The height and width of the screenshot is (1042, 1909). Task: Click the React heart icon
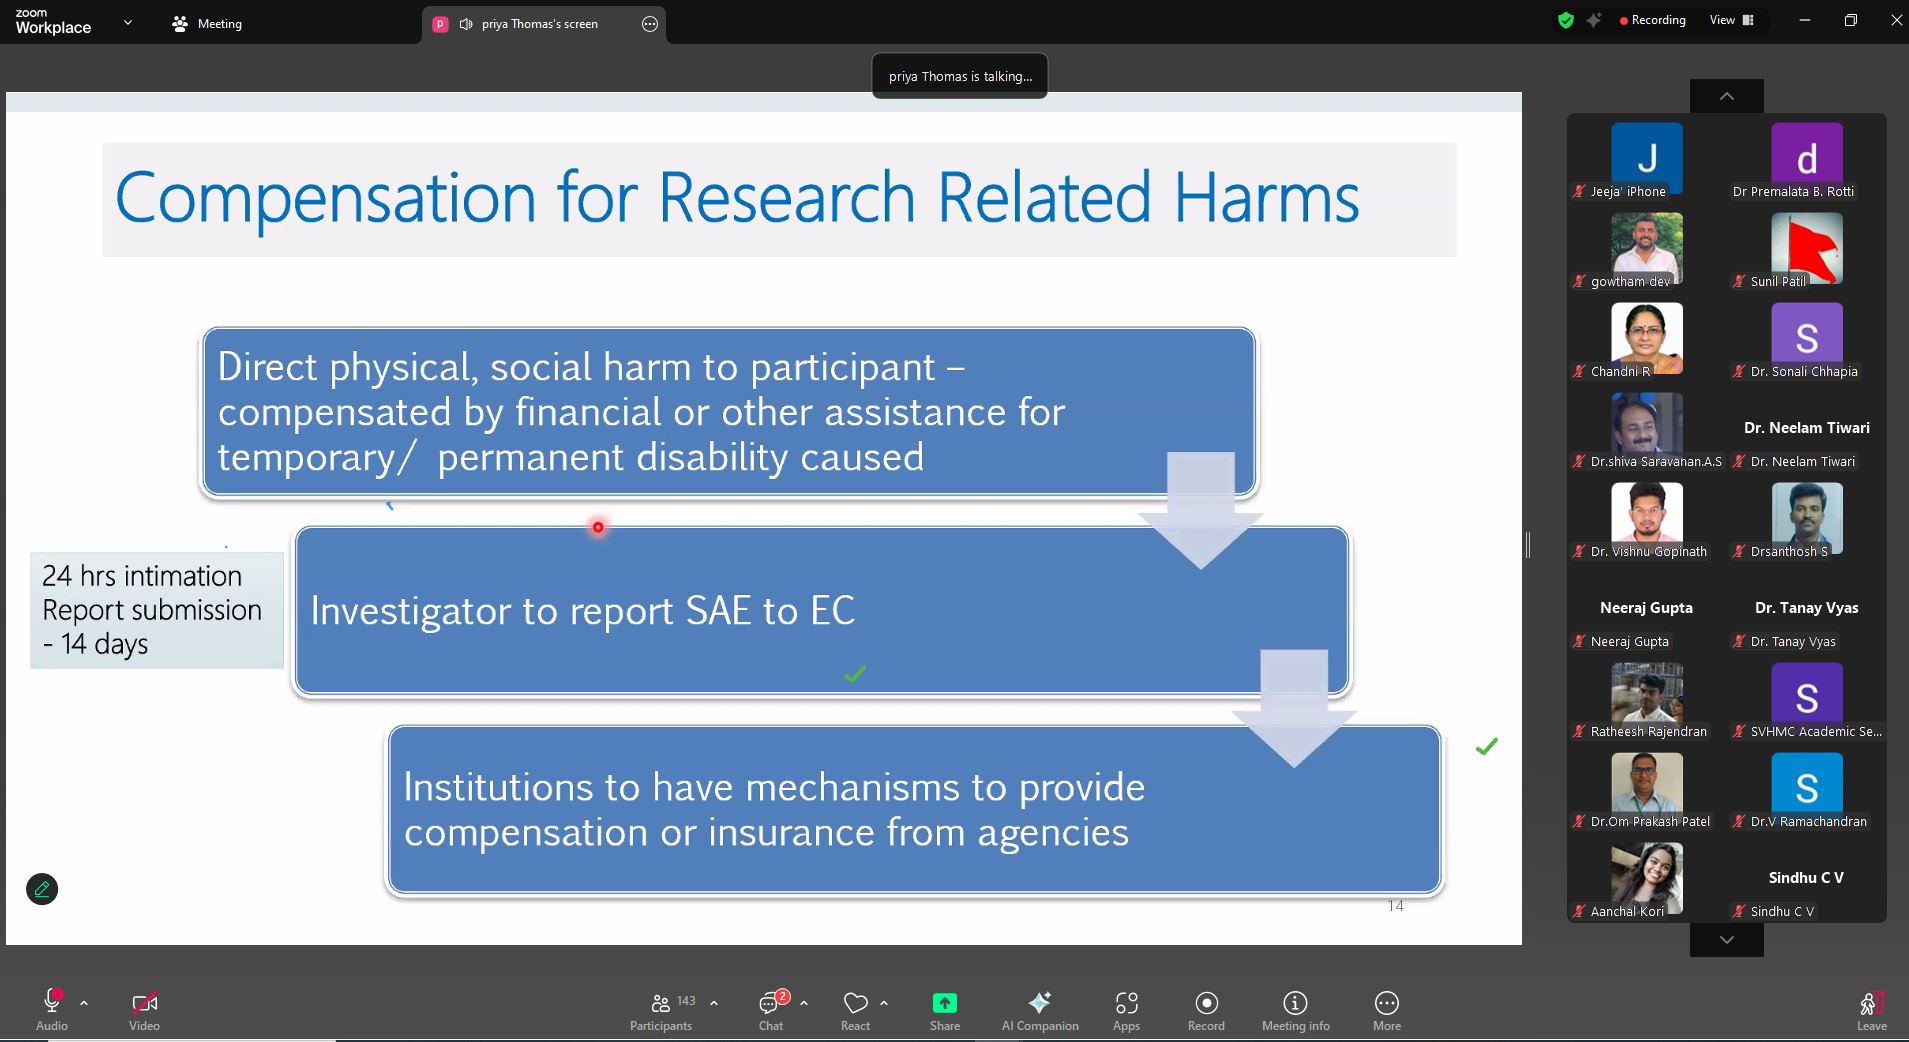[855, 1010]
